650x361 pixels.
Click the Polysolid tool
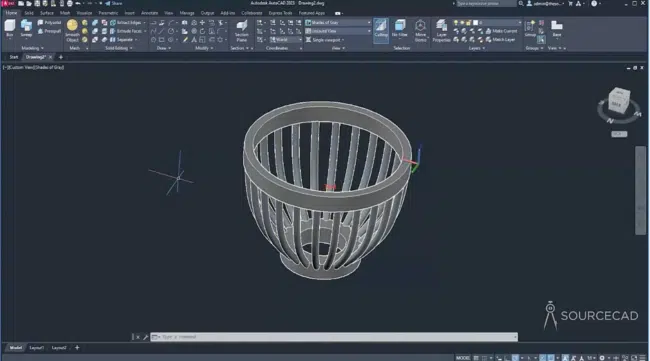[49, 23]
